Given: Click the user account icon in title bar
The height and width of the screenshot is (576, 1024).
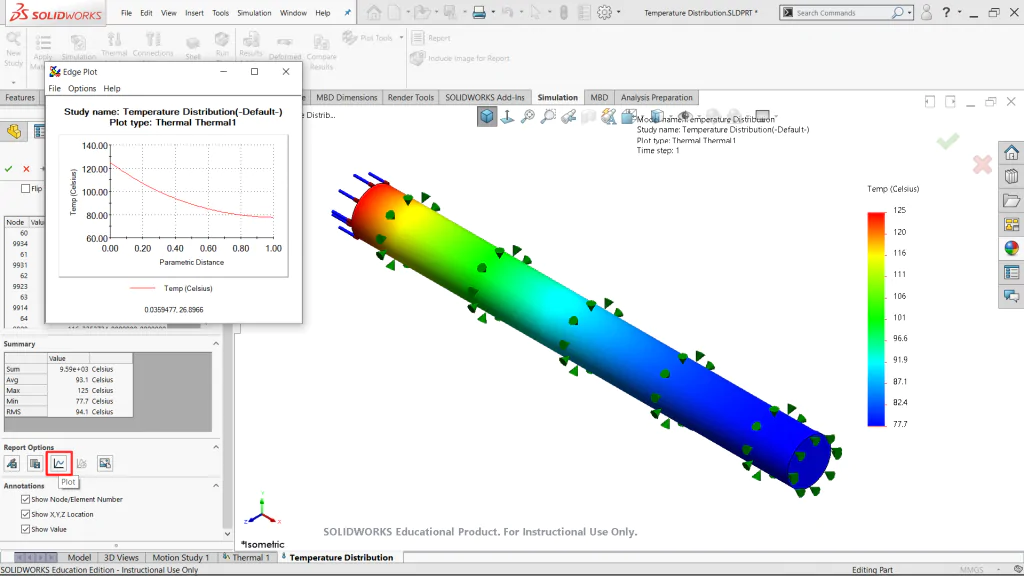Looking at the screenshot, I should [926, 12].
